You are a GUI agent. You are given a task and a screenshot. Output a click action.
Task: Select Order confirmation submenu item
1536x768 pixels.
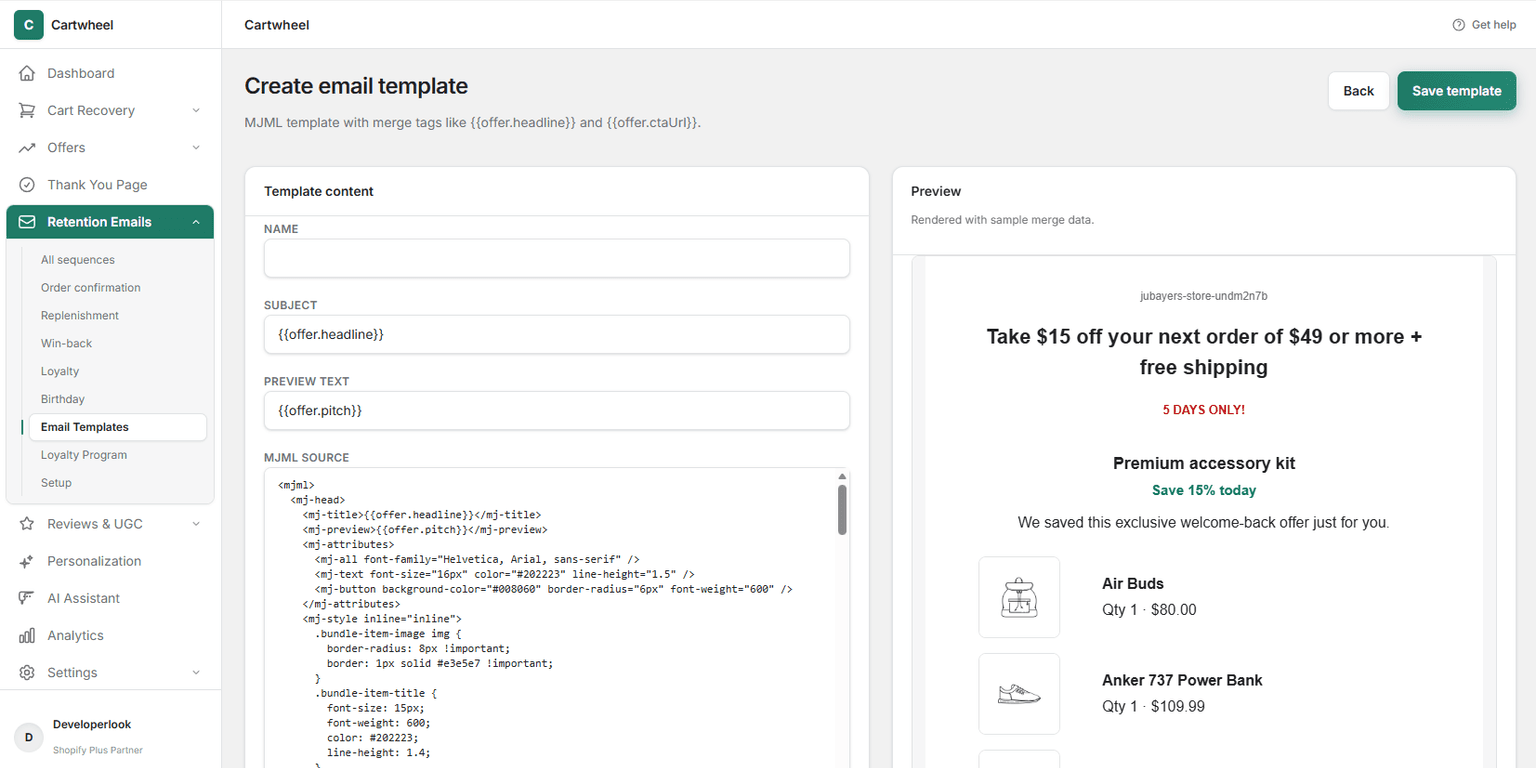tap(118, 288)
